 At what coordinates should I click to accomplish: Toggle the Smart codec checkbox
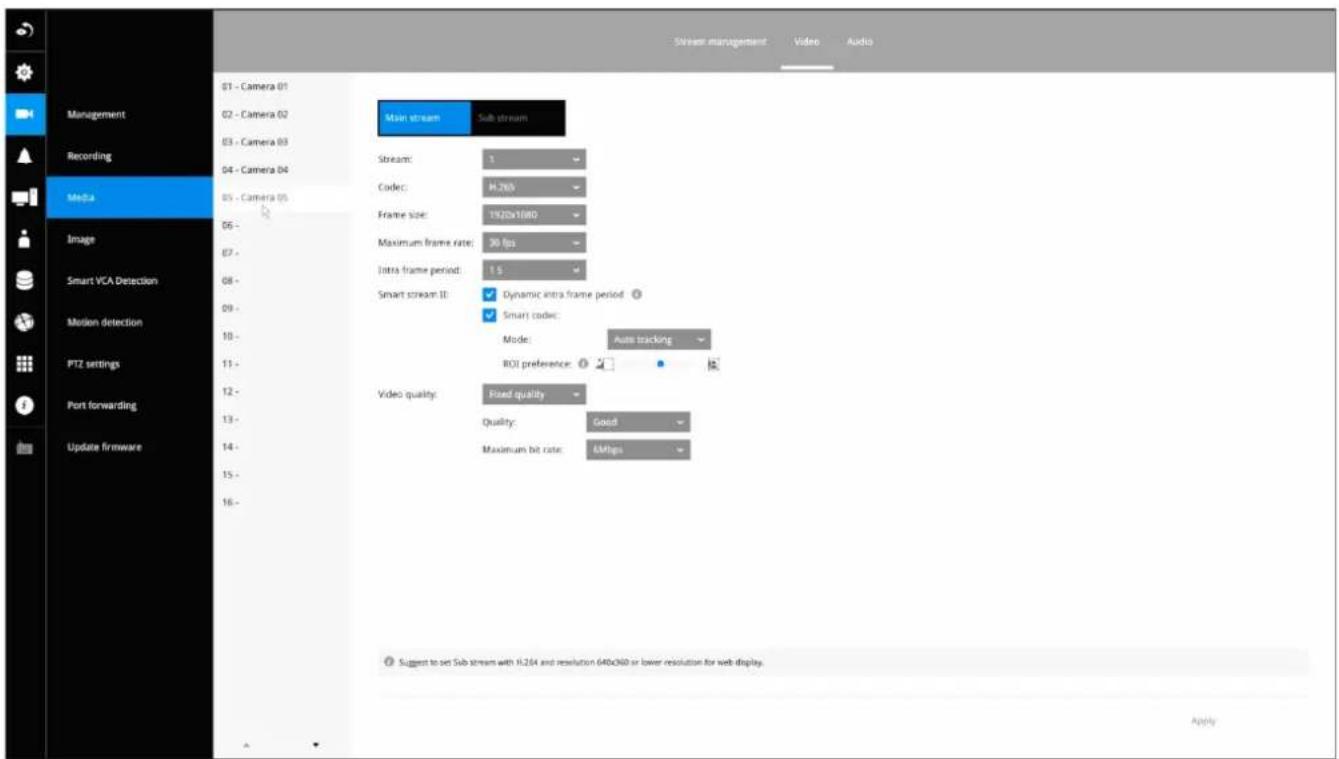[x=490, y=315]
